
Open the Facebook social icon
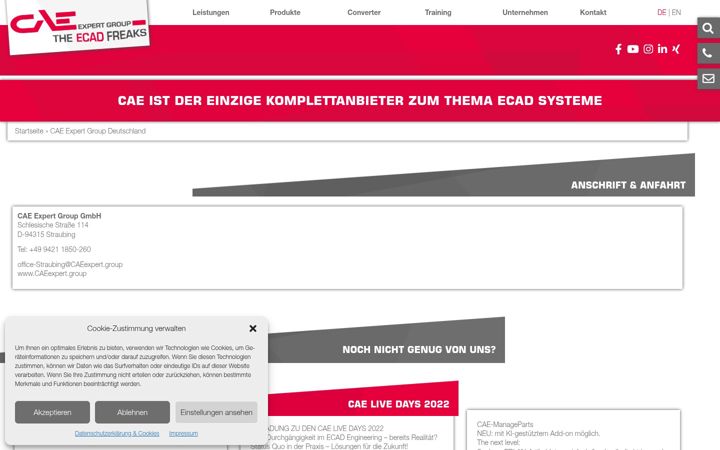[x=619, y=49]
